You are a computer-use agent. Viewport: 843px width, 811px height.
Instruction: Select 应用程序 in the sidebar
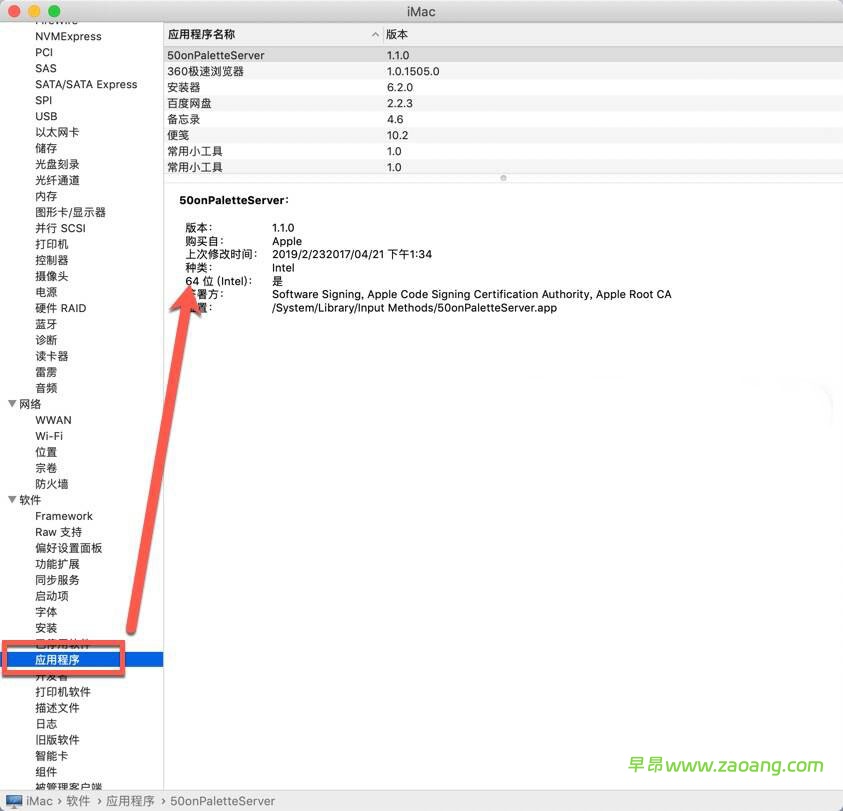[x=57, y=660]
